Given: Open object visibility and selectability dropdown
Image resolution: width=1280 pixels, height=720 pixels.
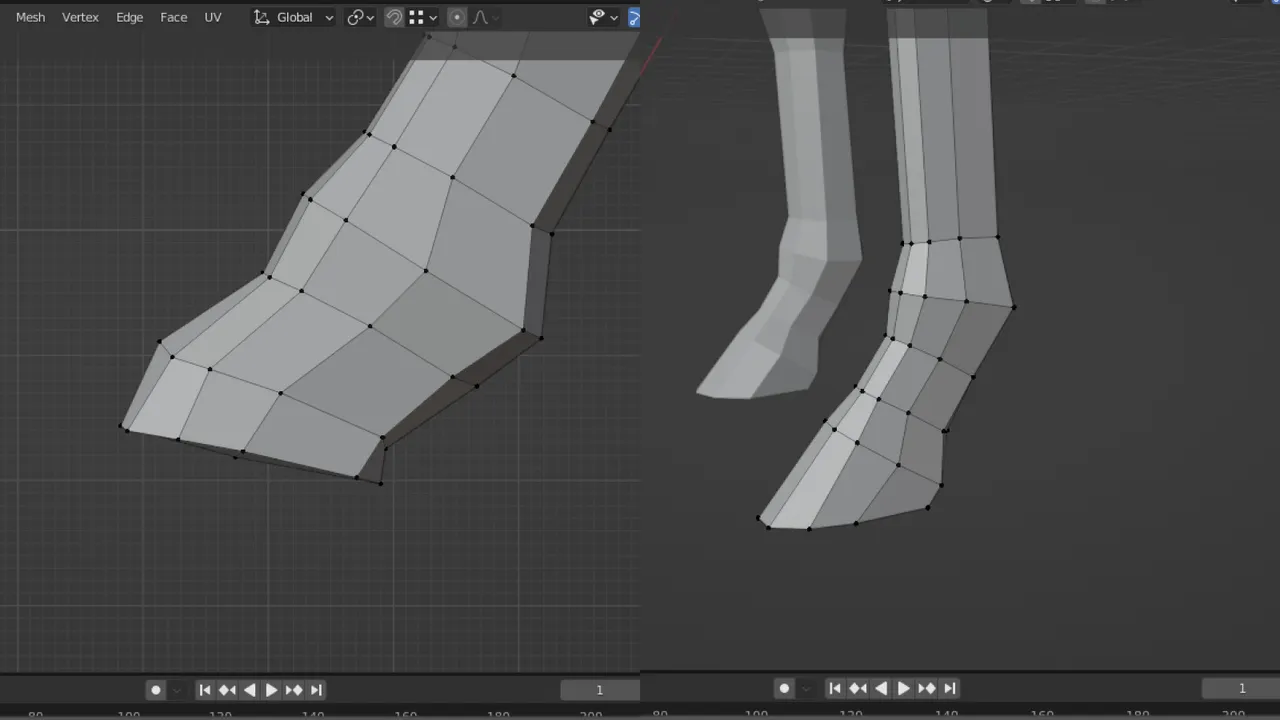Looking at the screenshot, I should pos(603,17).
